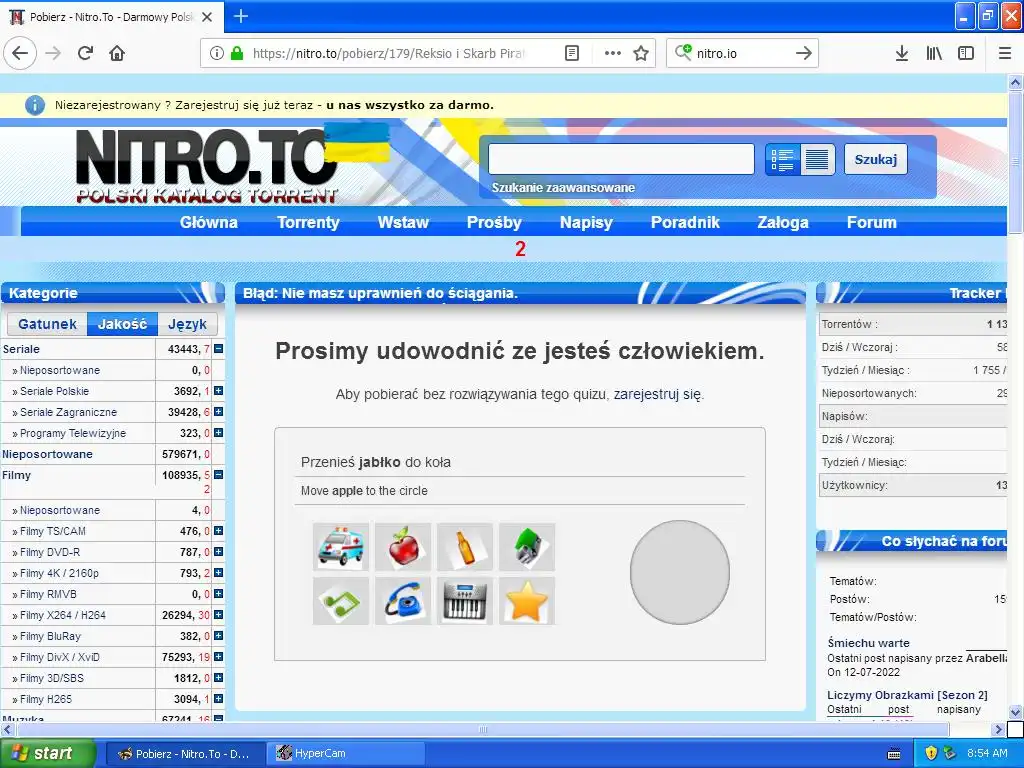
Task: Select the gold star captcha icon
Action: click(527, 601)
